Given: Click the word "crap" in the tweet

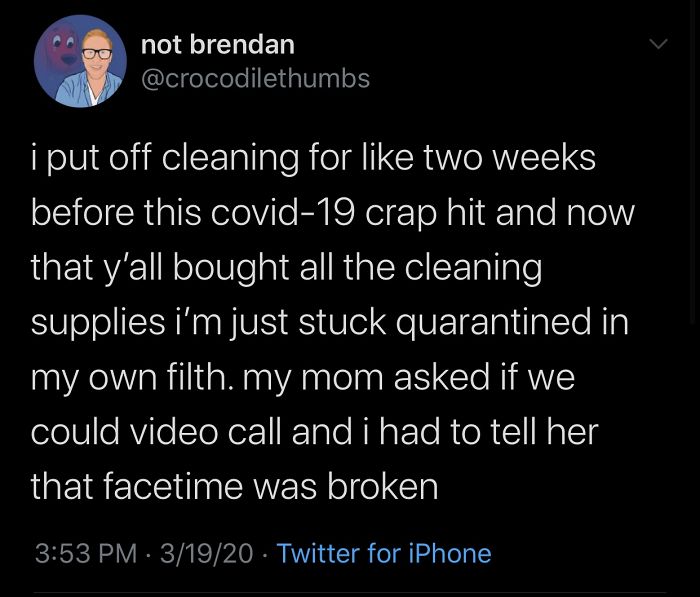Looking at the screenshot, I should pos(421,213).
